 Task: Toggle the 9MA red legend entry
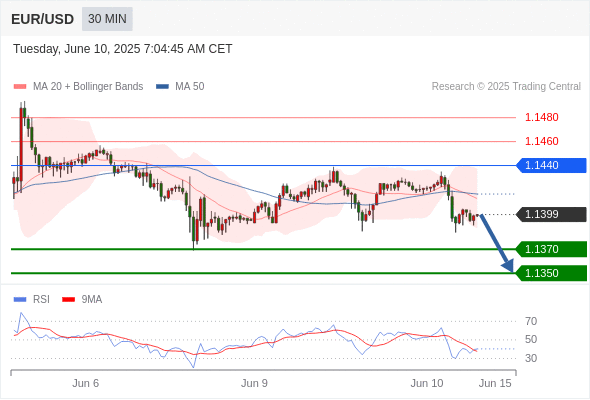click(82, 300)
